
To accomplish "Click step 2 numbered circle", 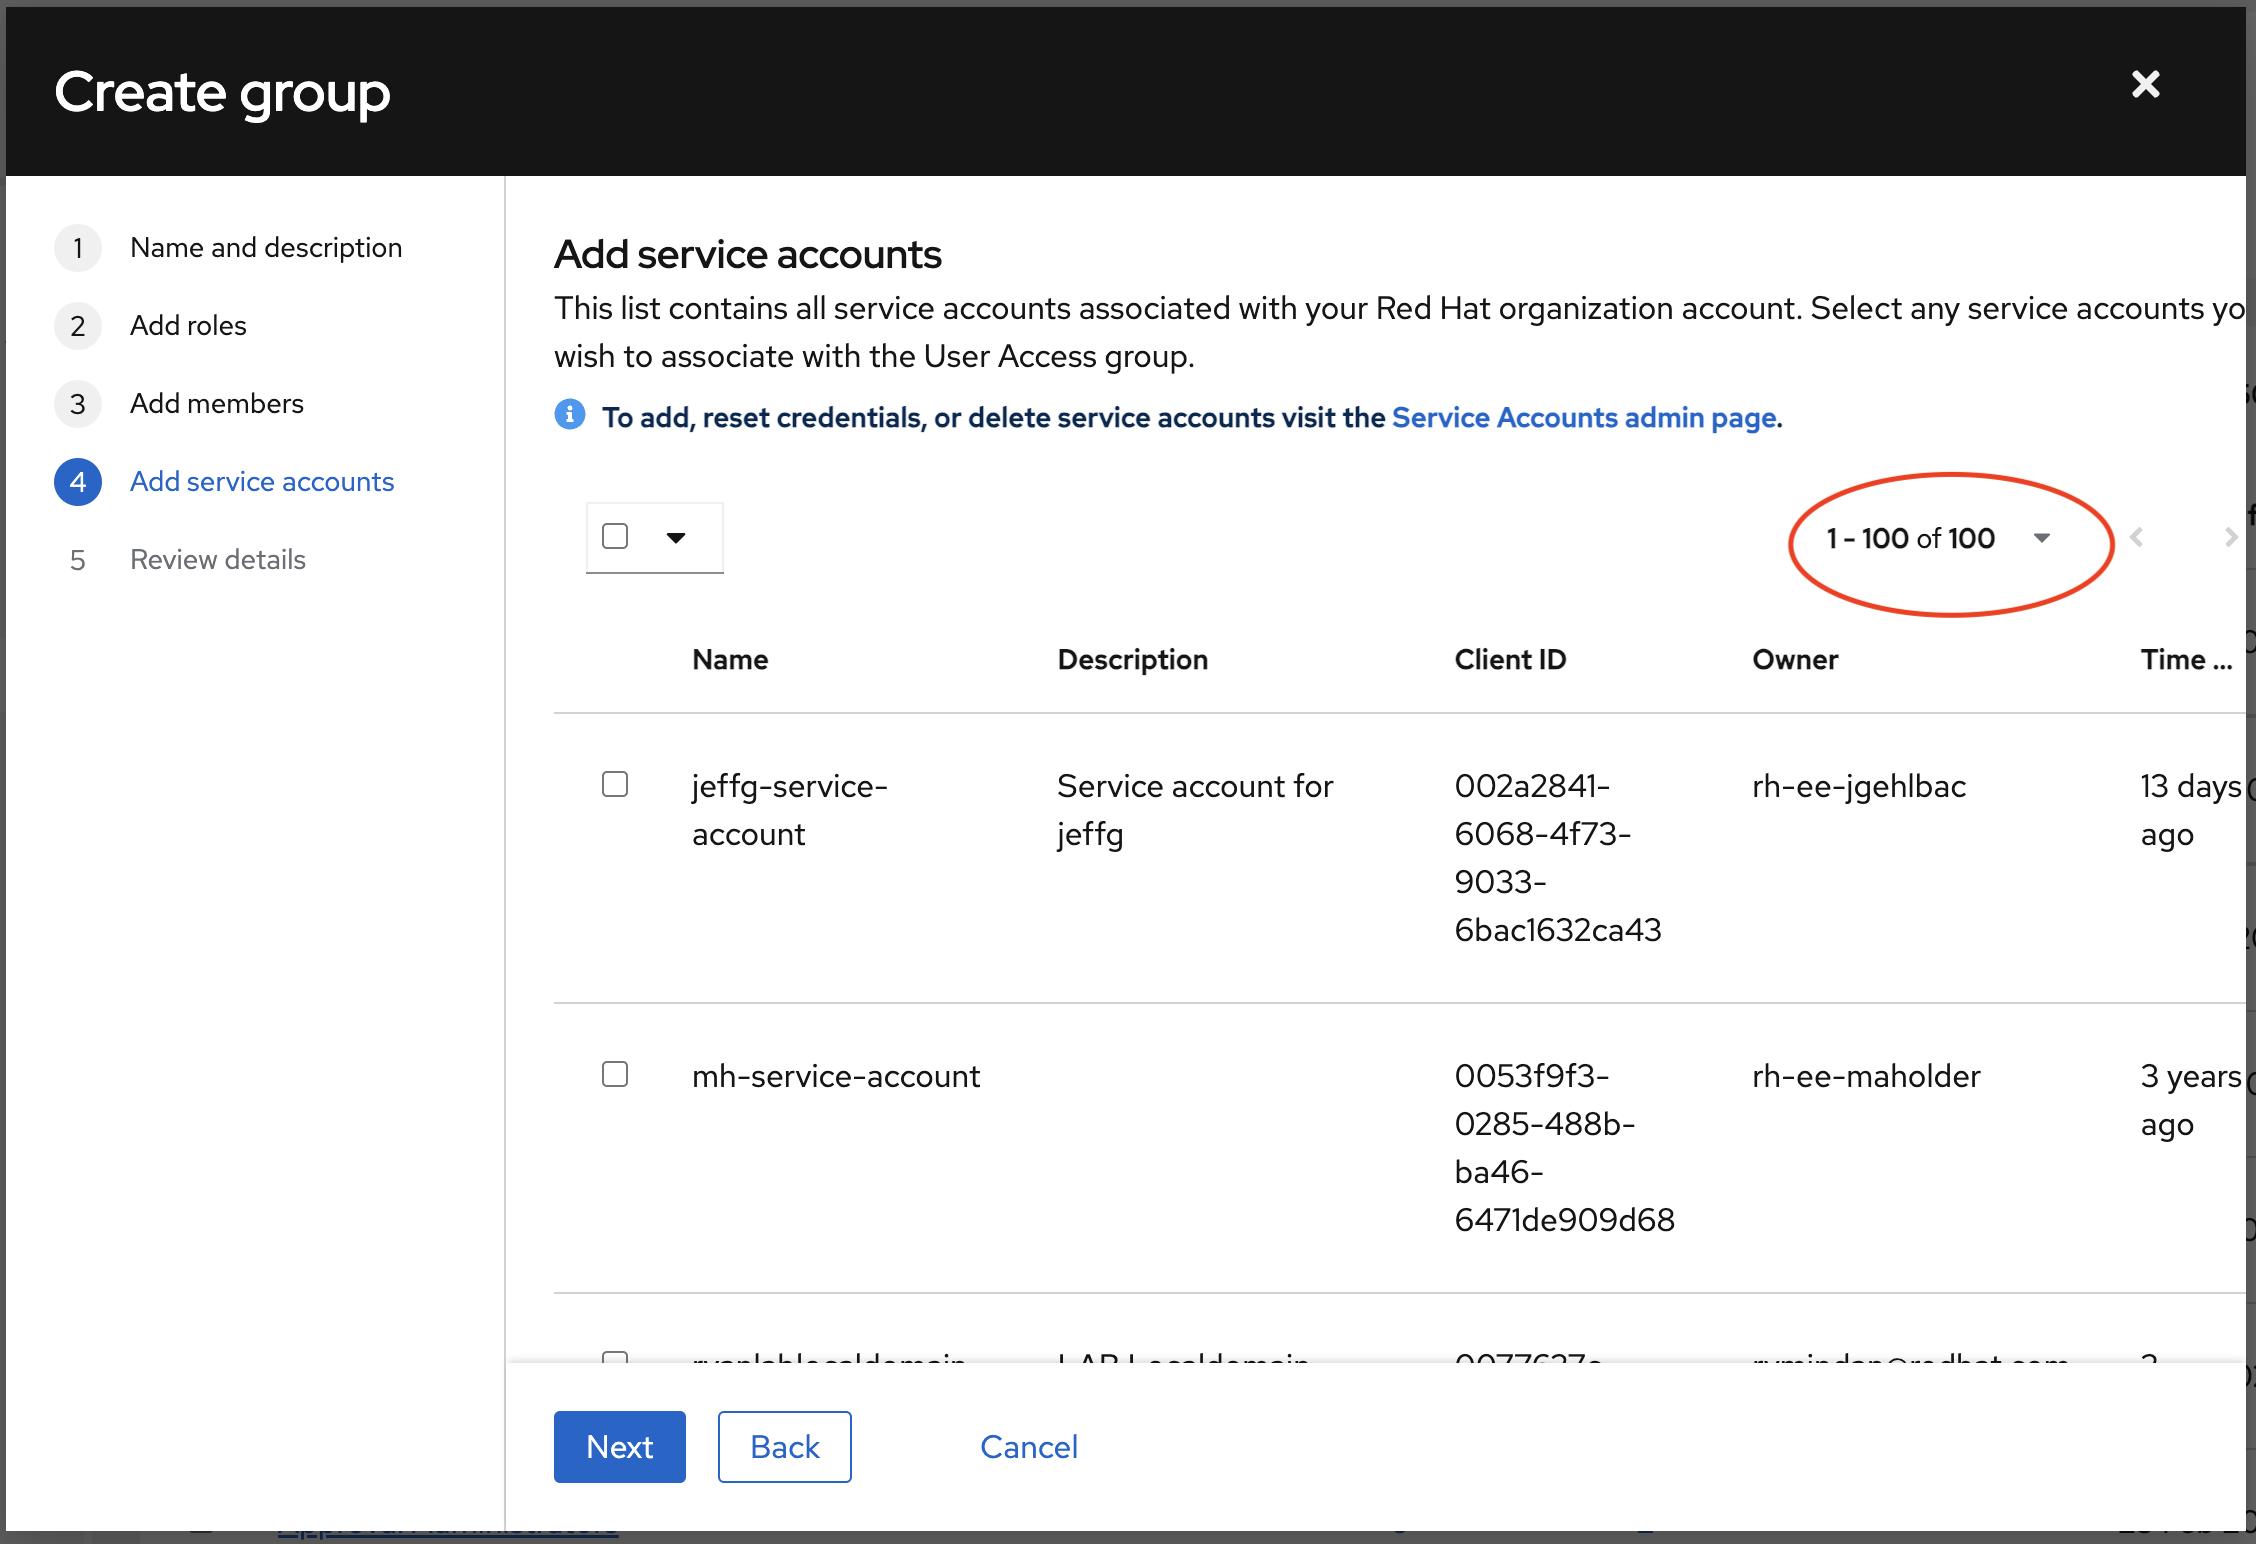I will coord(78,326).
